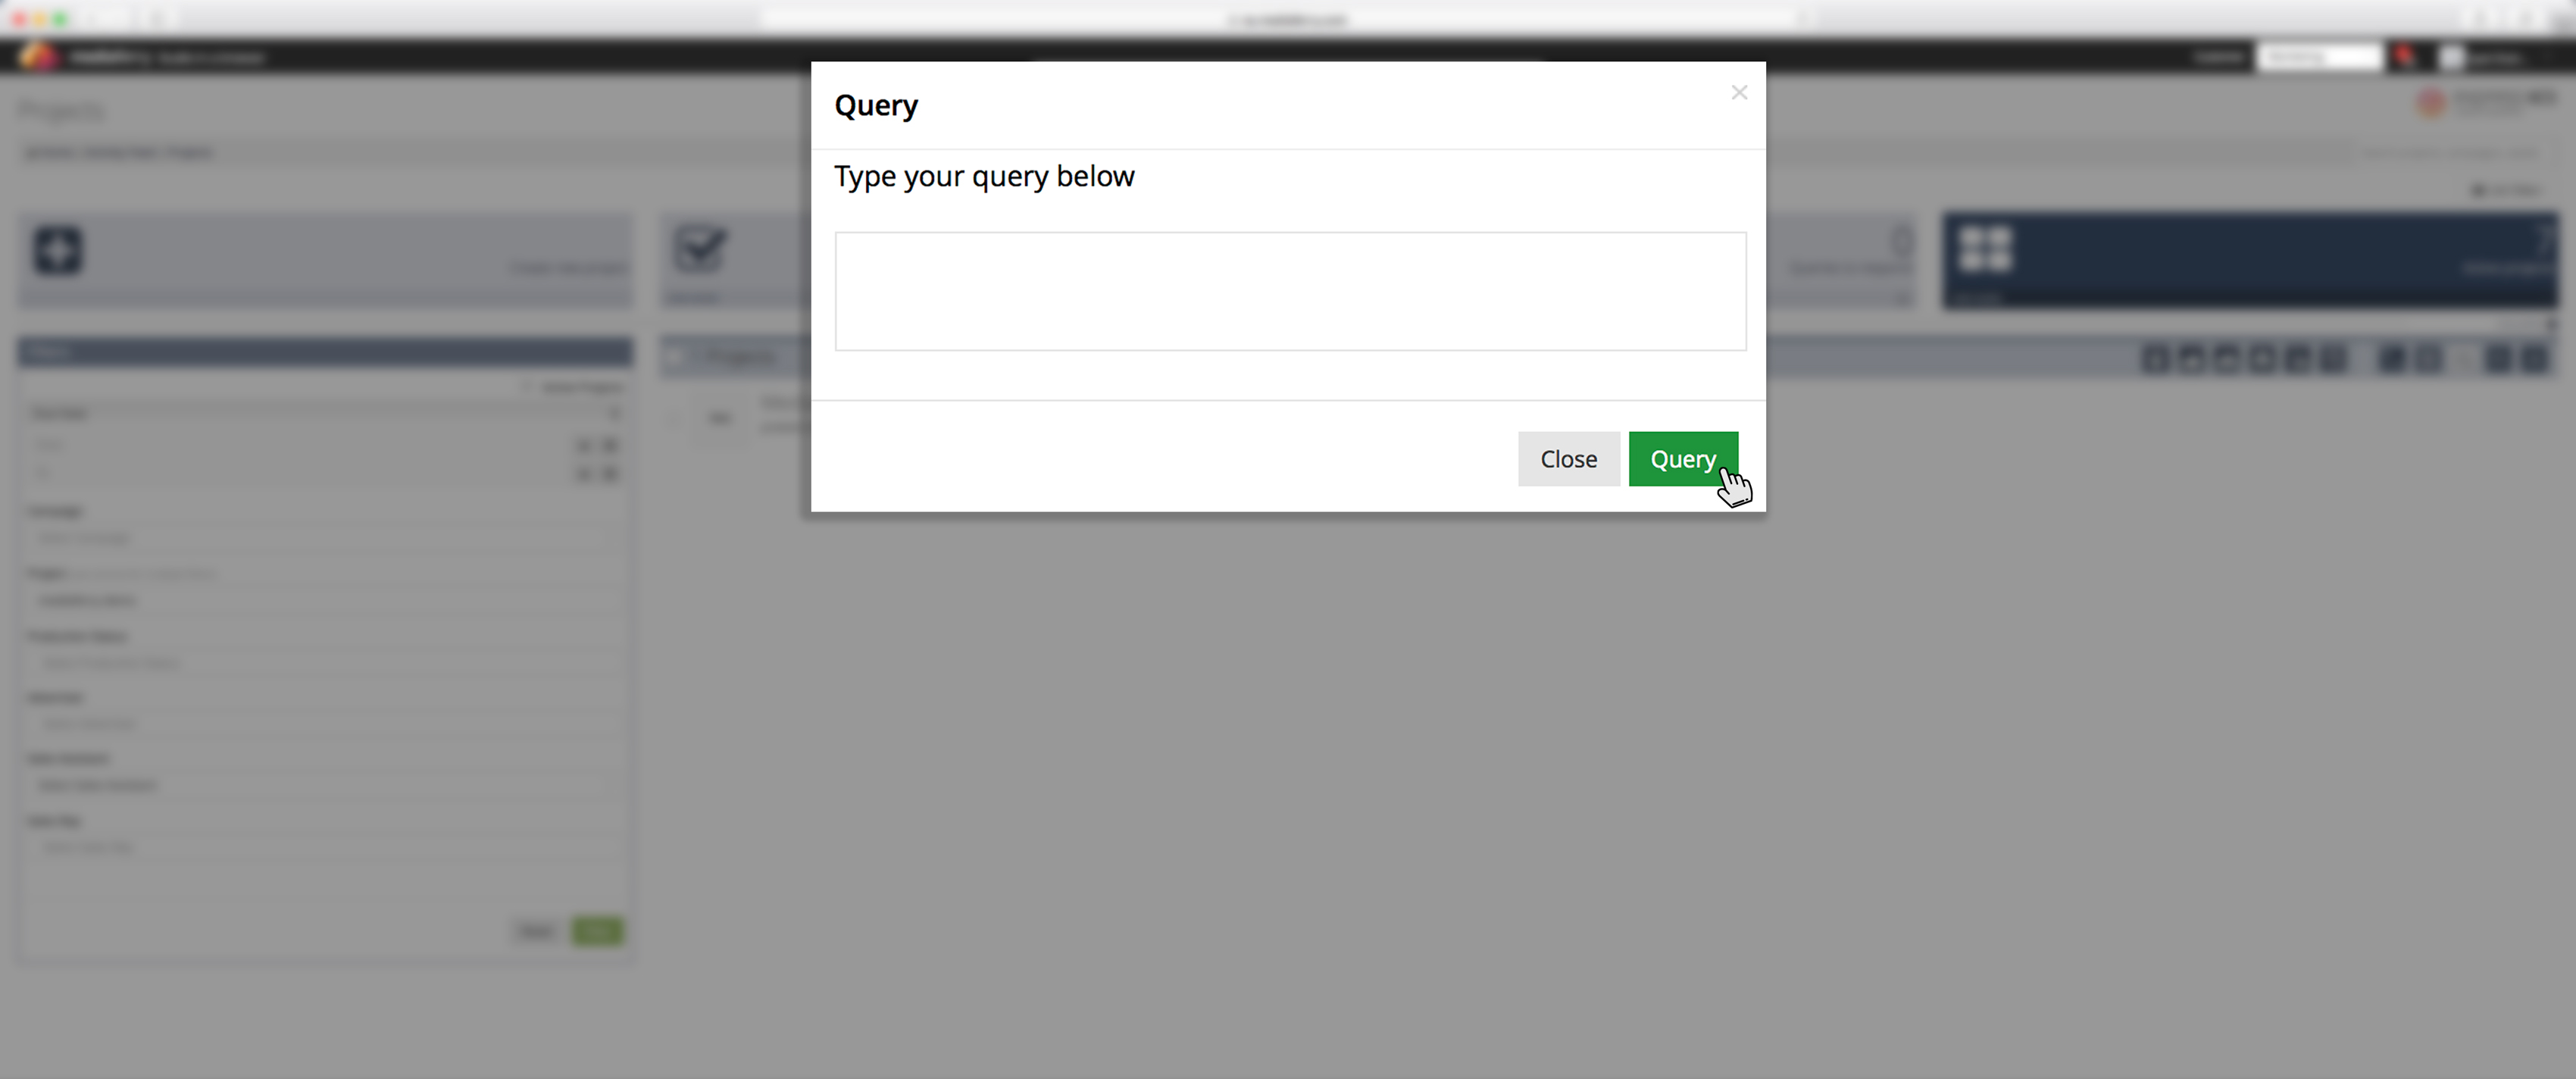
Task: Click the gray Close button
Action: 1568,459
